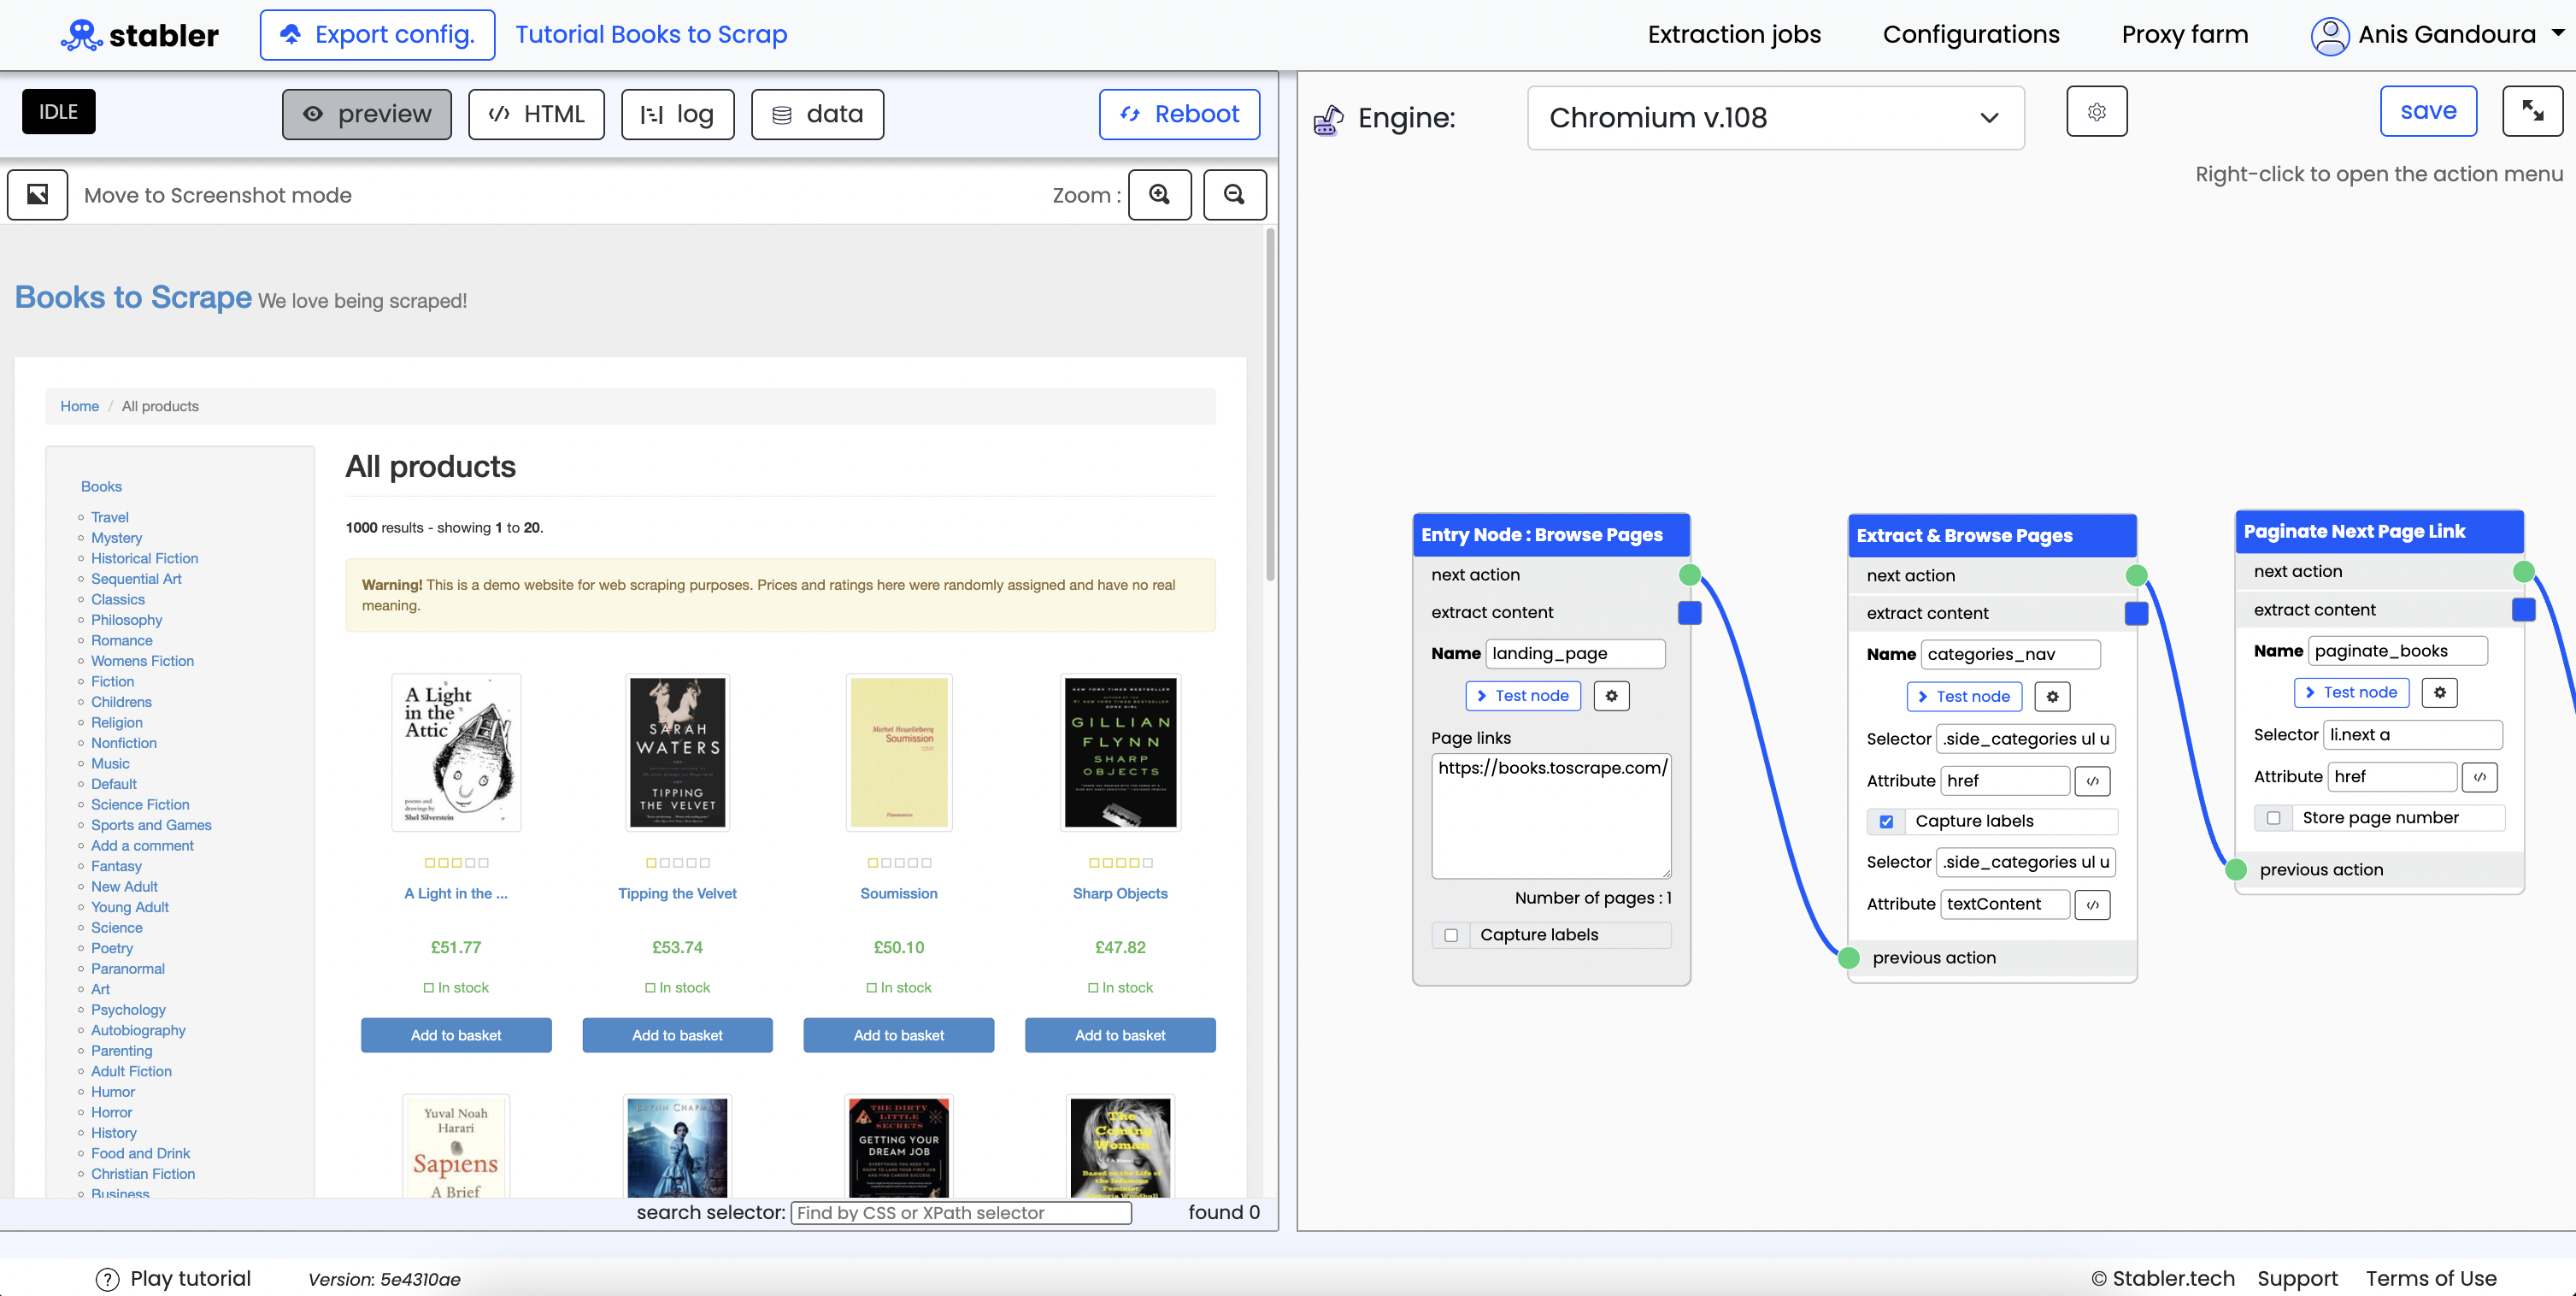Open the Support footer link
Screen dimensions: 2576x1296
2297,1279
